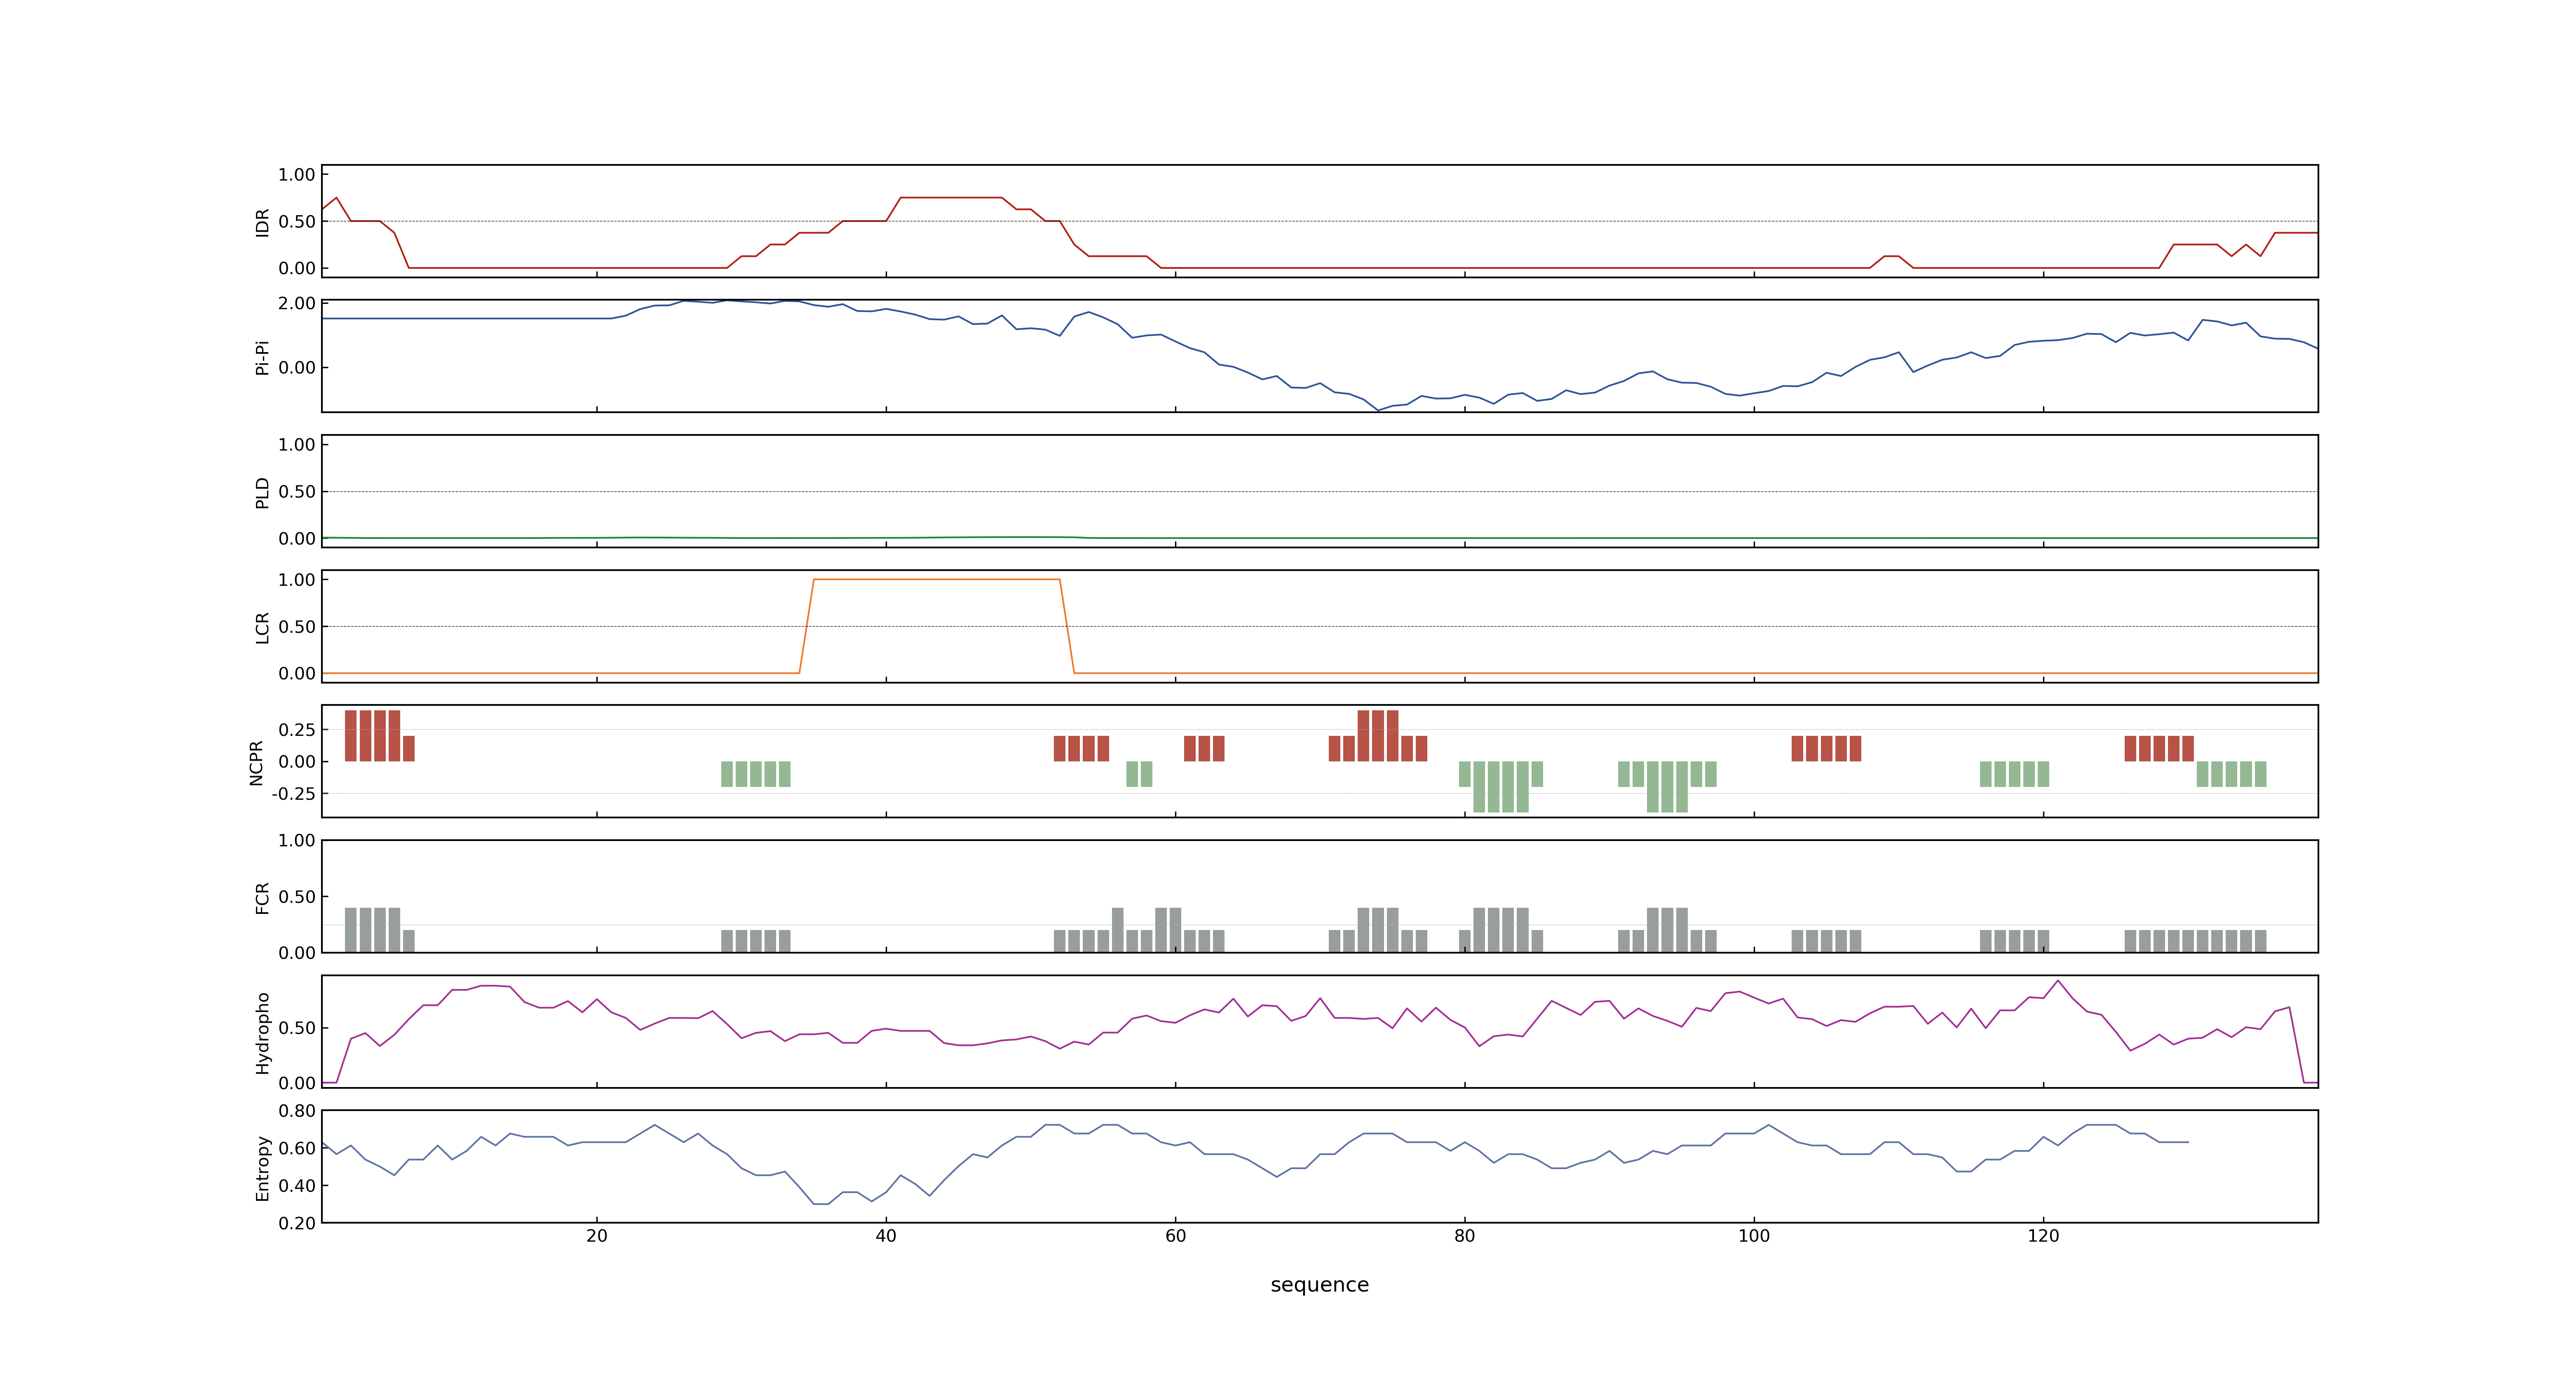This screenshot has width=2576, height=1374.
Task: Click the 0.50 tick on FCR axis
Action: 297,897
